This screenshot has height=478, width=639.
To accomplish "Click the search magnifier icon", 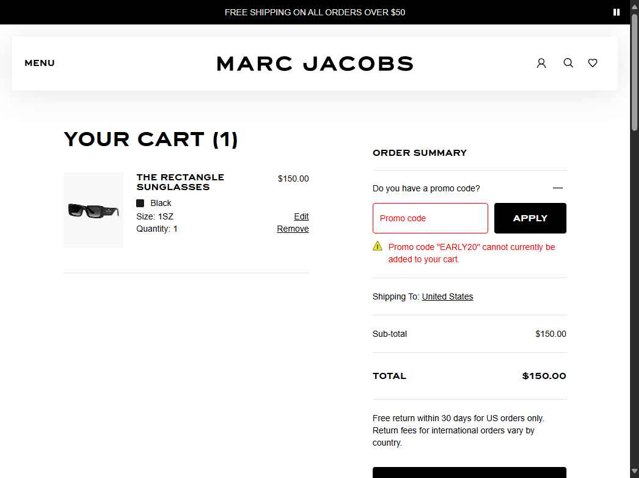I will tap(568, 63).
